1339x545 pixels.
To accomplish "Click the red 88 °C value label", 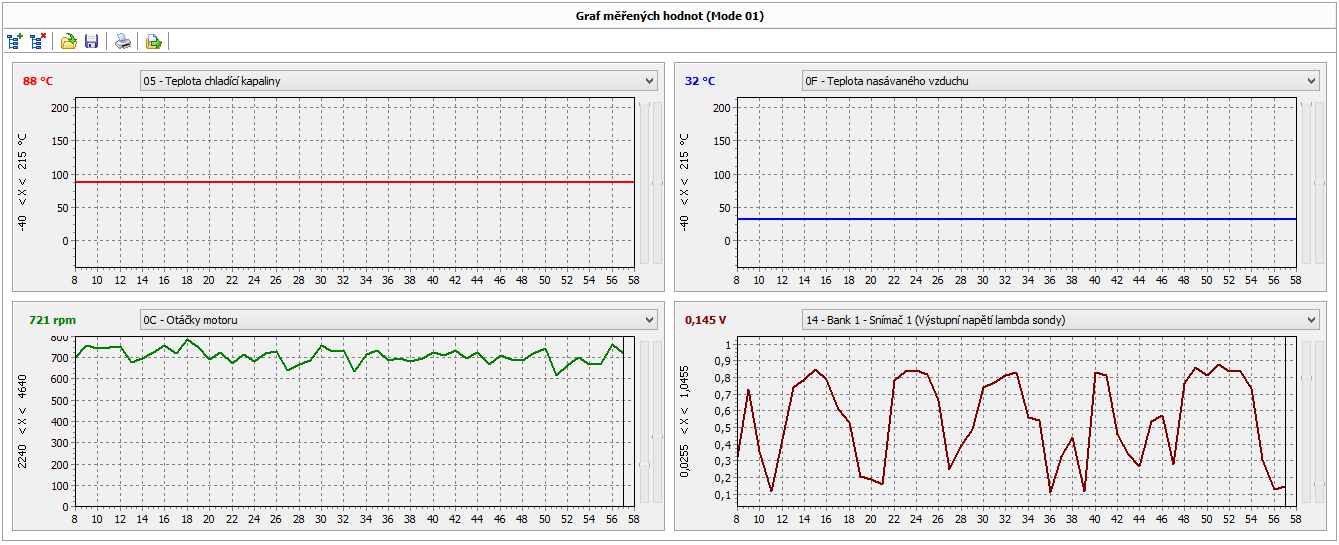I will (38, 81).
